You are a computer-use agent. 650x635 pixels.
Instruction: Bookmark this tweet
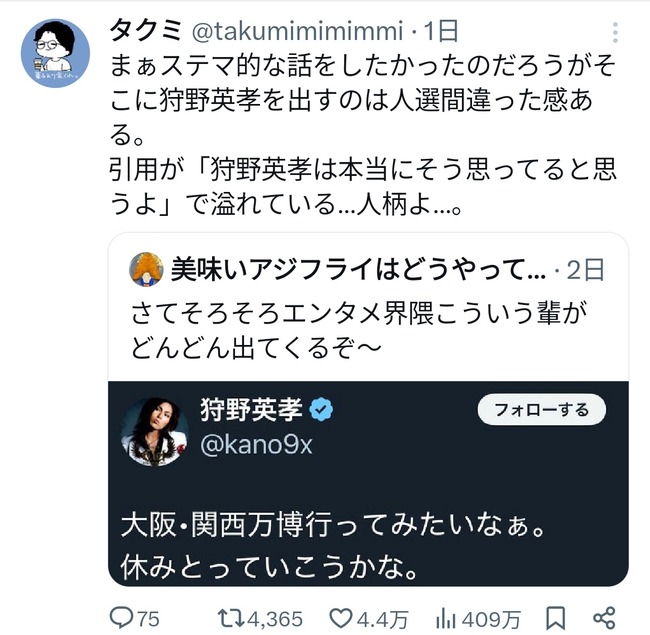pos(559,619)
